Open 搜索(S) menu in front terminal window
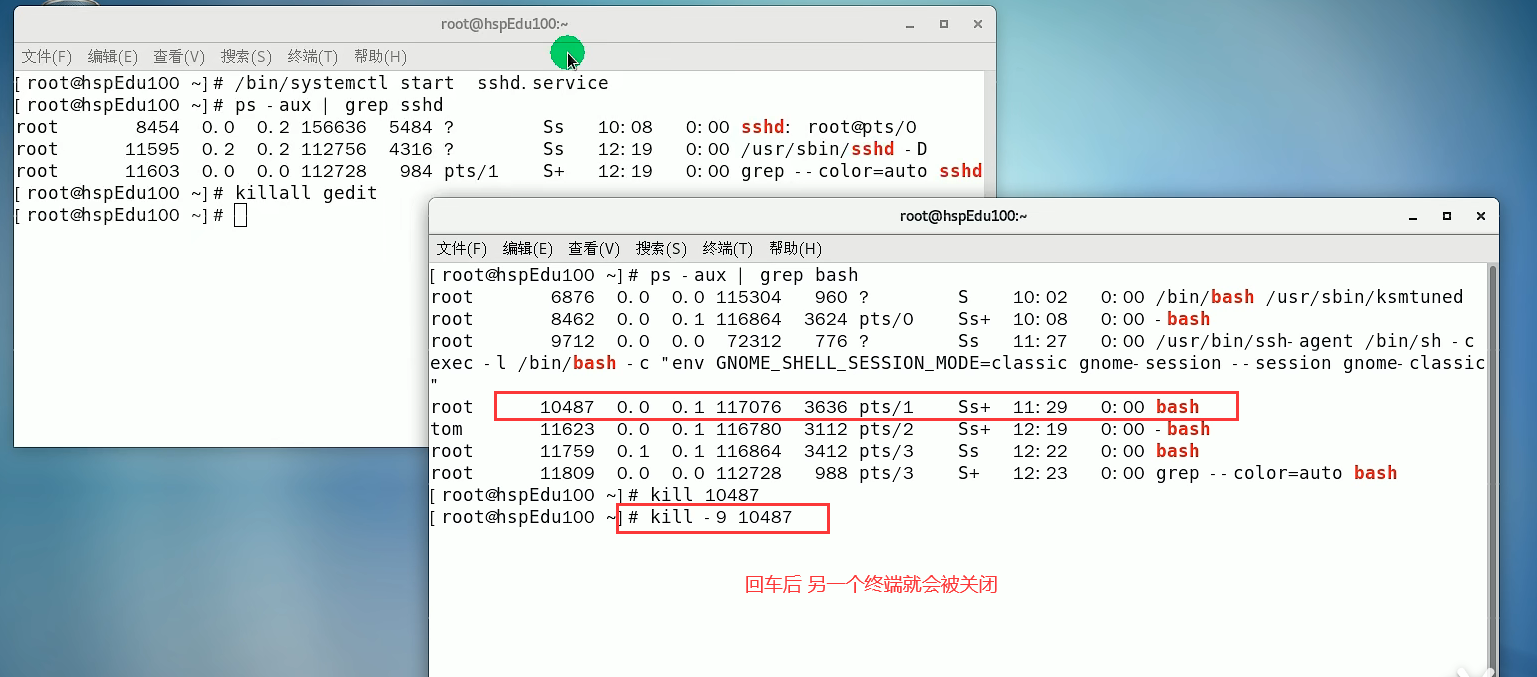 coord(661,249)
